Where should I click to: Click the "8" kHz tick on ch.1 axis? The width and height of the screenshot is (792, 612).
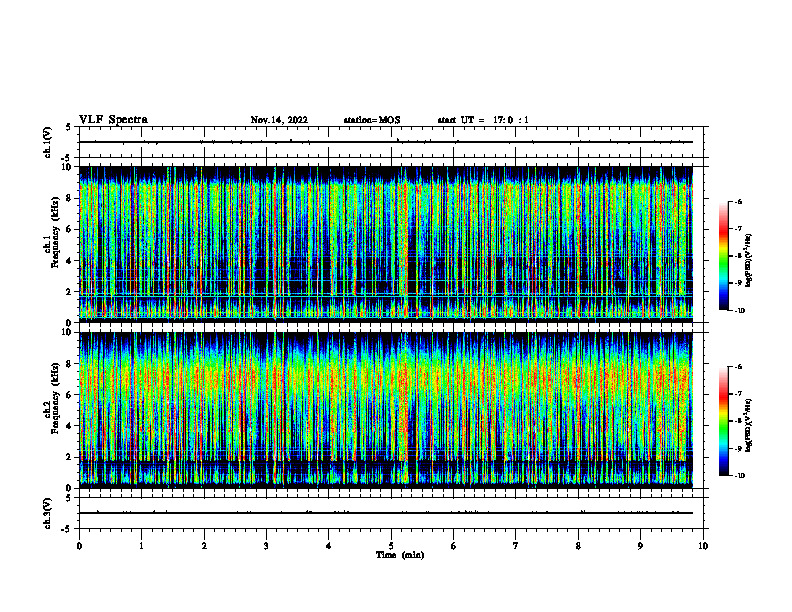coord(70,198)
